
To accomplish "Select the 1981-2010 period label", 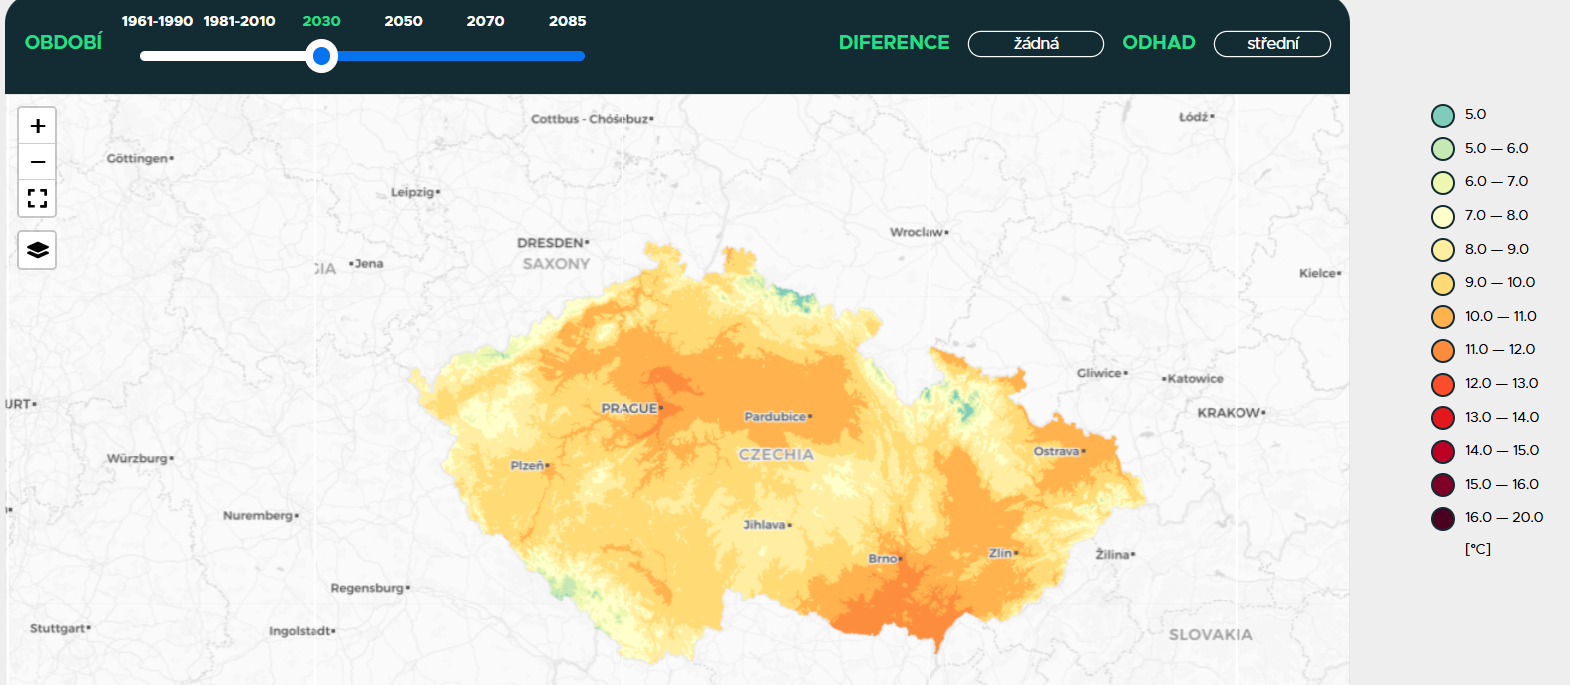I will click(239, 21).
